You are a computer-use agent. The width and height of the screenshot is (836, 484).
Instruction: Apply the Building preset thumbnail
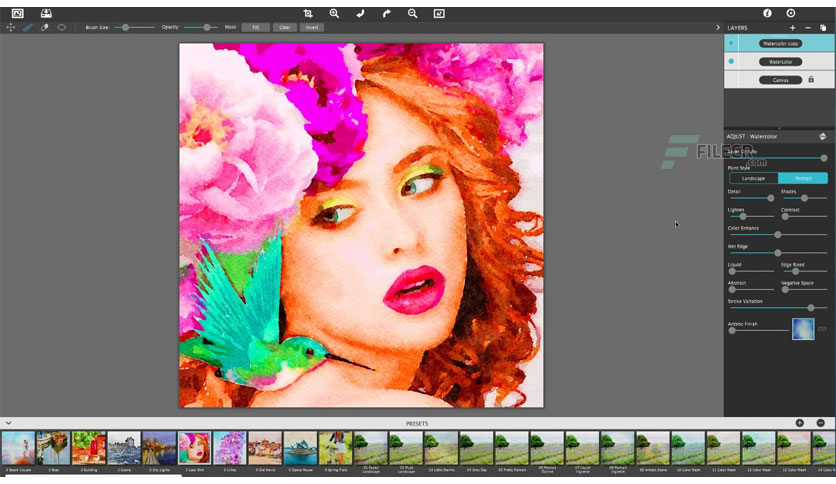(x=89, y=448)
